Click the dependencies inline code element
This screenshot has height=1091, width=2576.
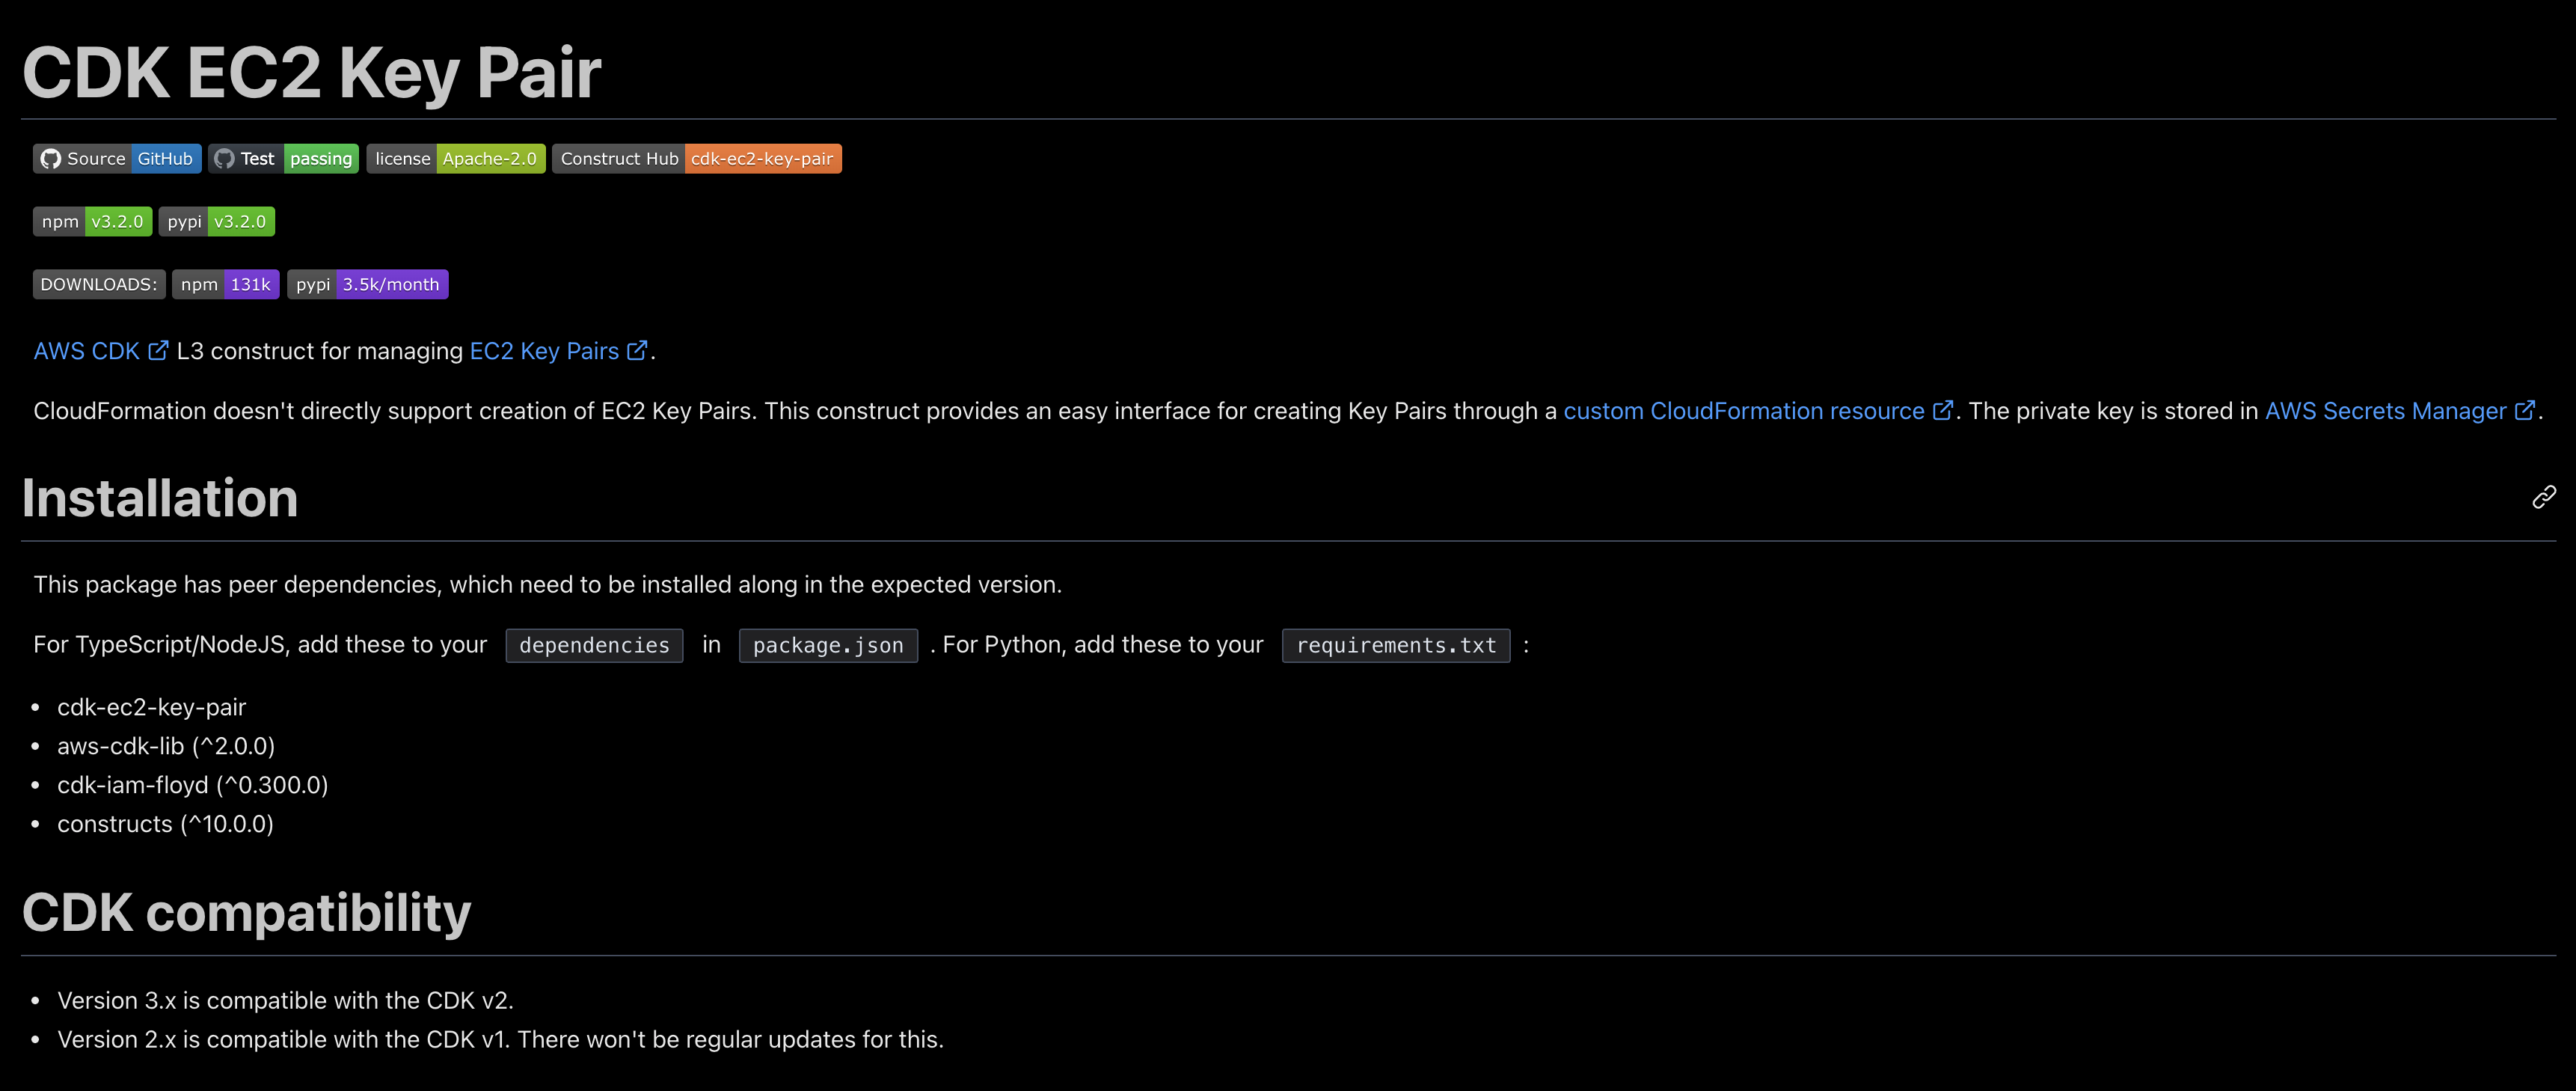click(594, 645)
